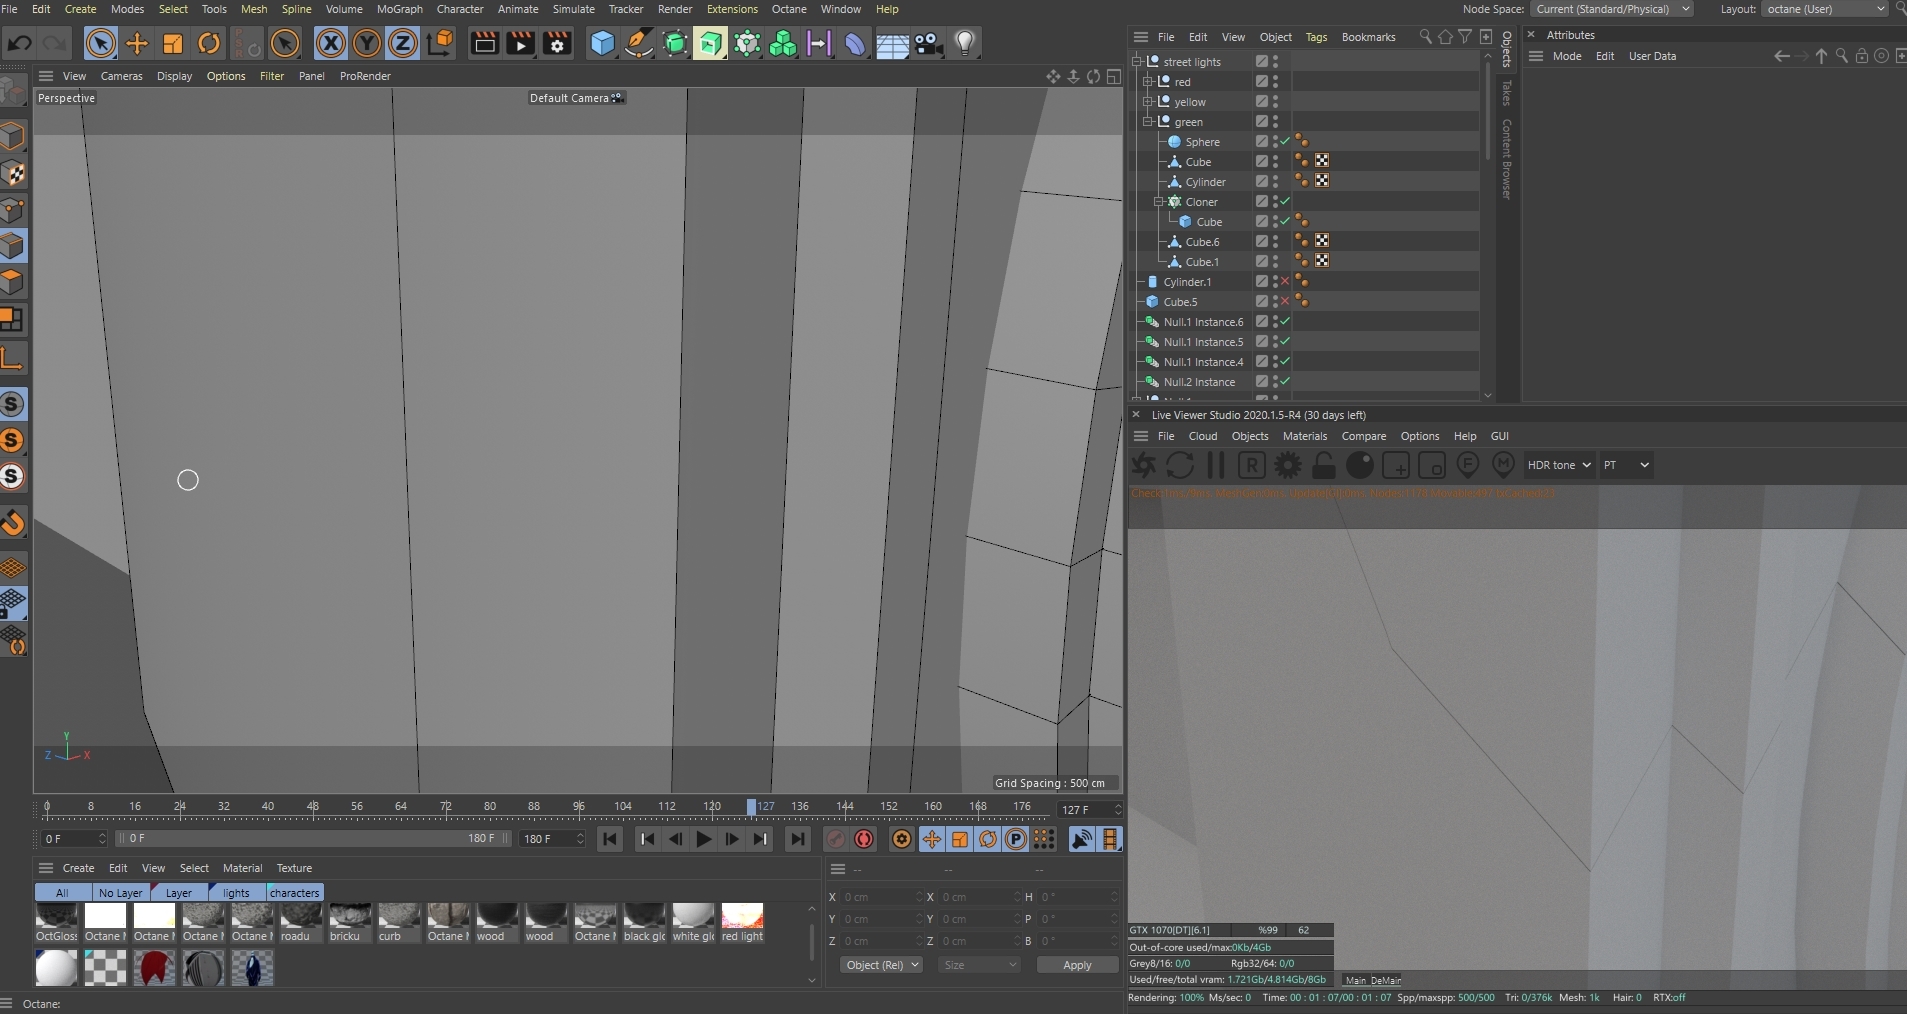Switch to characters material tab
Image resolution: width=1907 pixels, height=1014 pixels.
tap(295, 893)
